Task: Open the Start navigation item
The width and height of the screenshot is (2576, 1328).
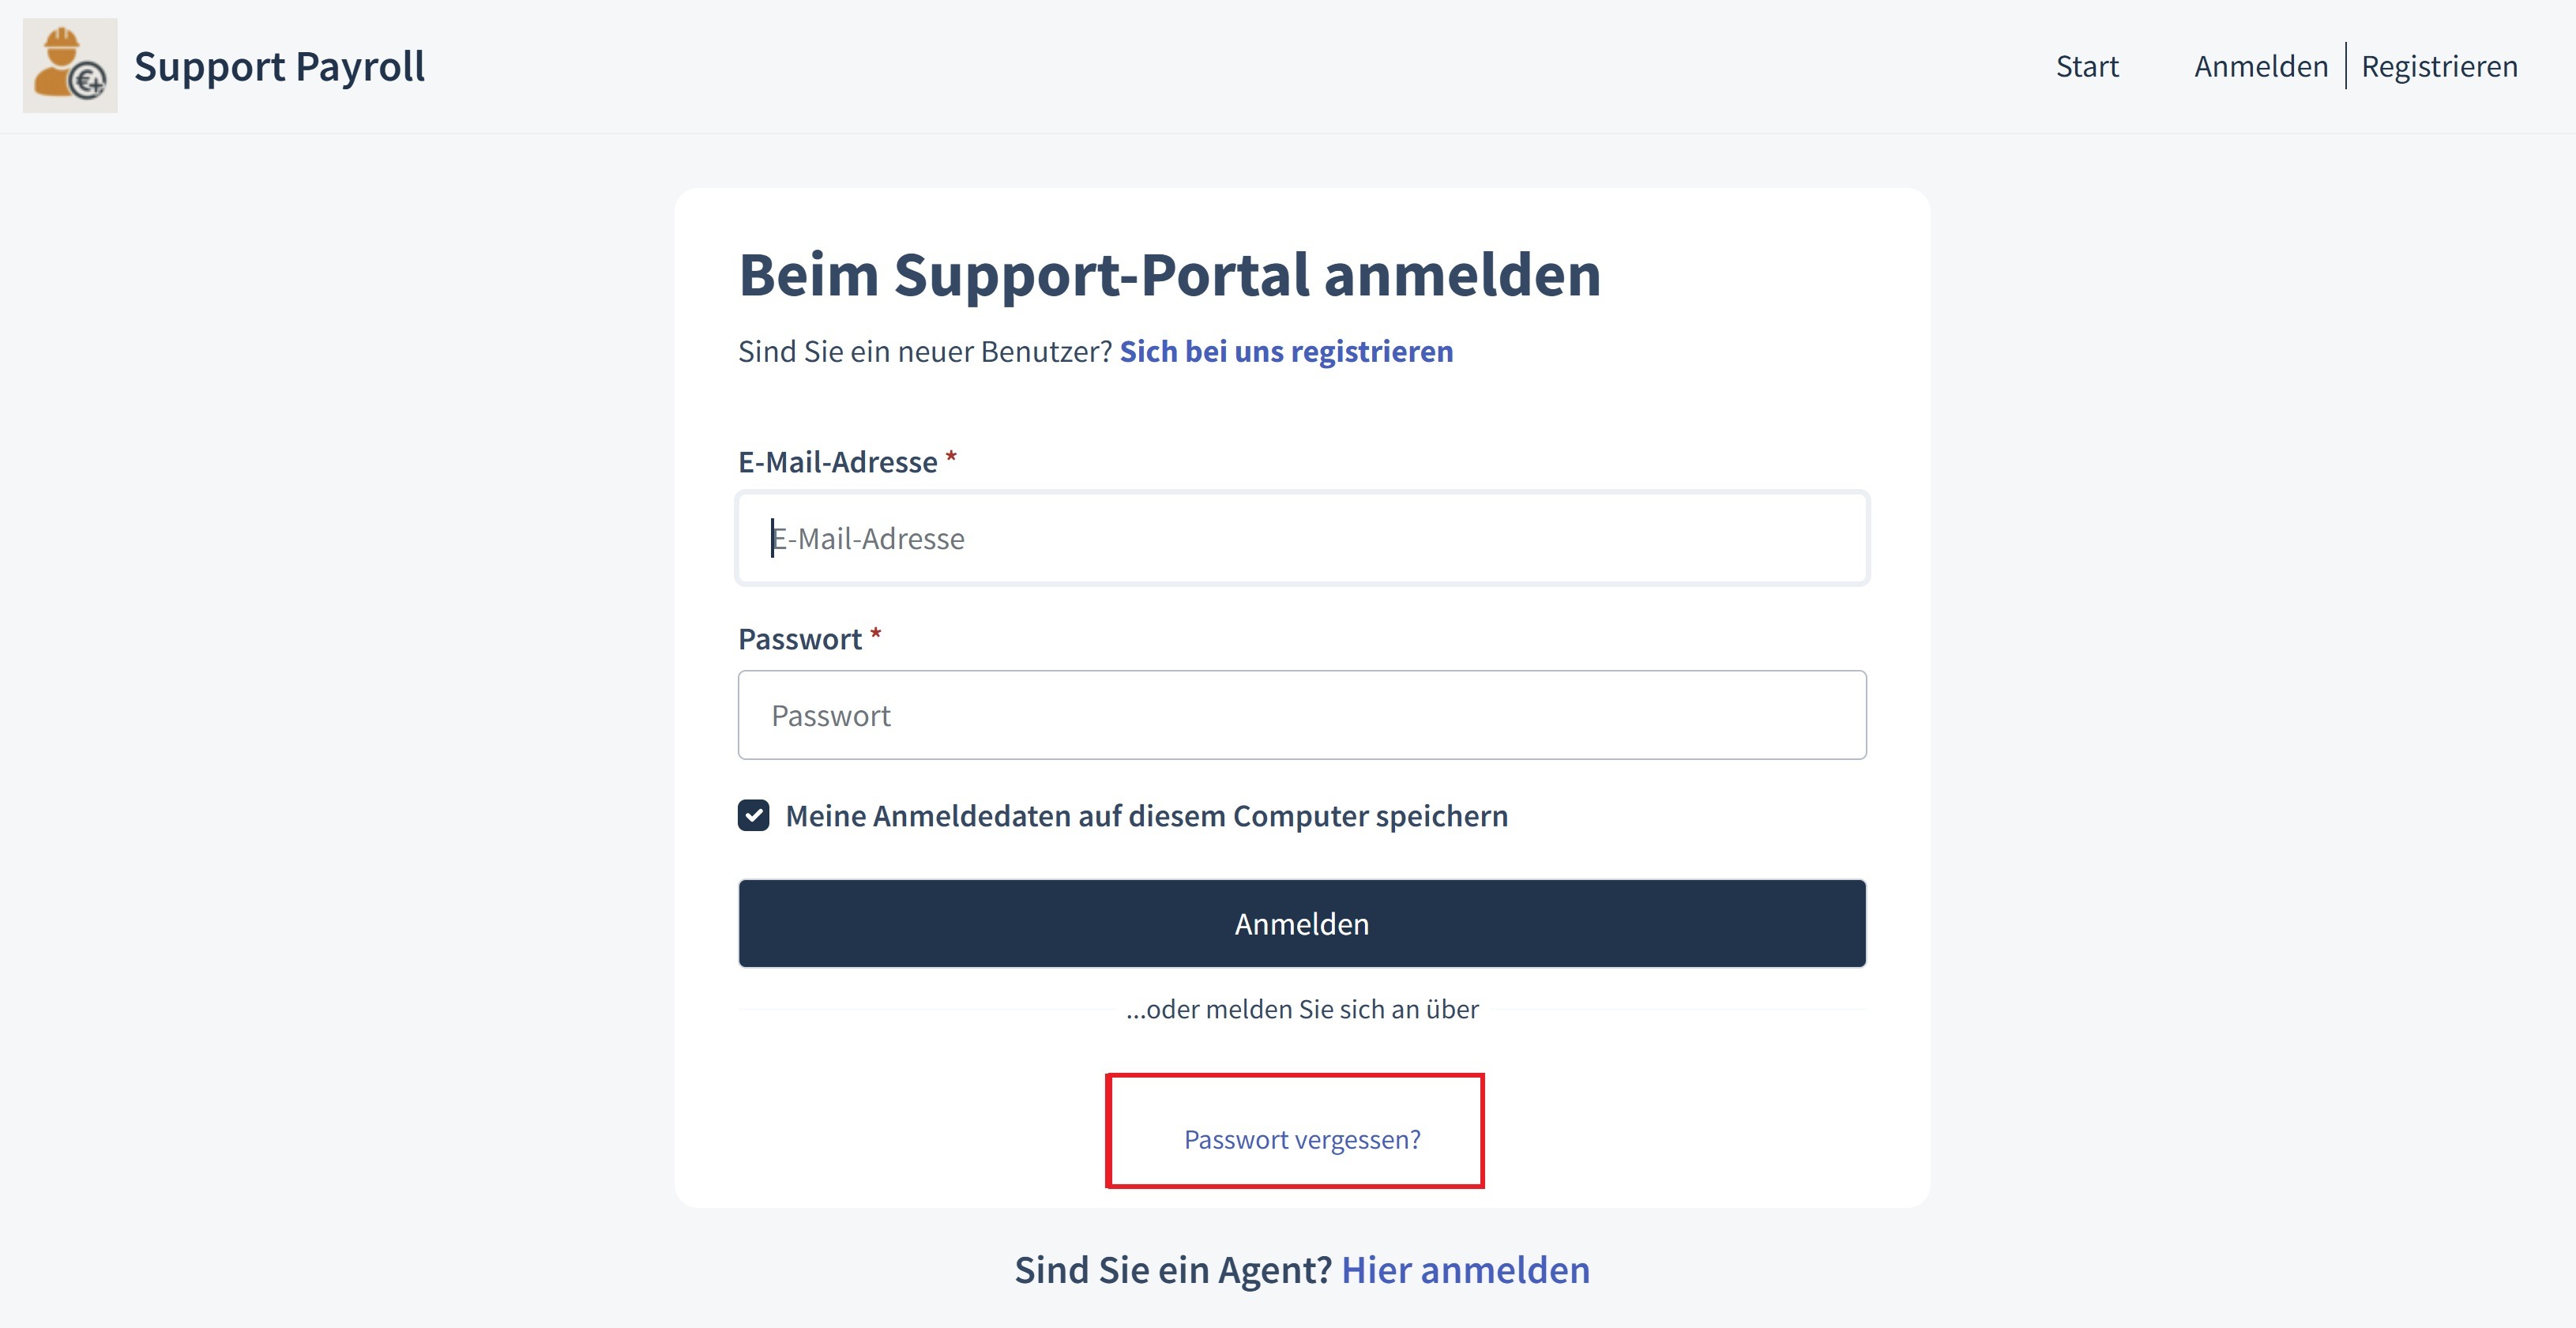Action: click(2086, 66)
